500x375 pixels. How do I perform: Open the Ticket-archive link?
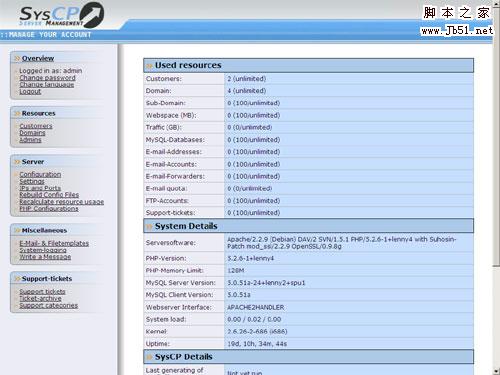pos(40,299)
